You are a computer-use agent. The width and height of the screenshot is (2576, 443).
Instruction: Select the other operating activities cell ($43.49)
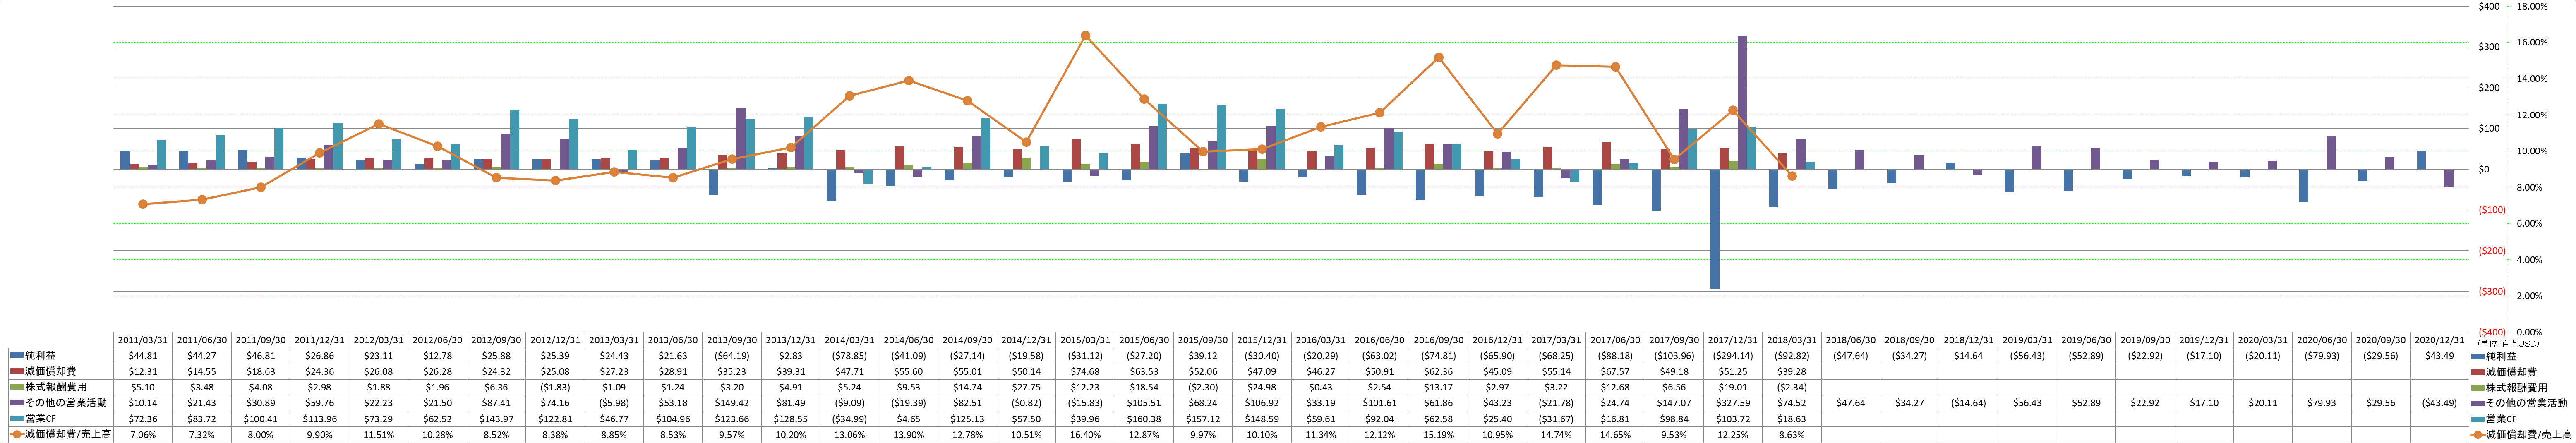[2440, 403]
